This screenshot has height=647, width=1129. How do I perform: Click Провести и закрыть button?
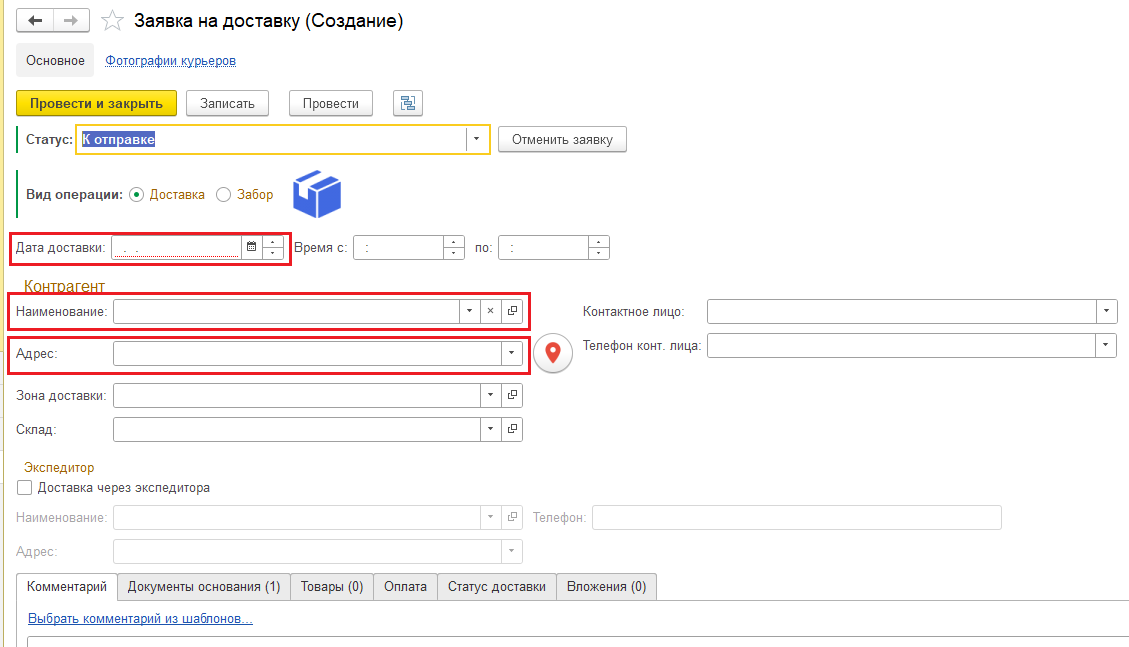[x=96, y=104]
